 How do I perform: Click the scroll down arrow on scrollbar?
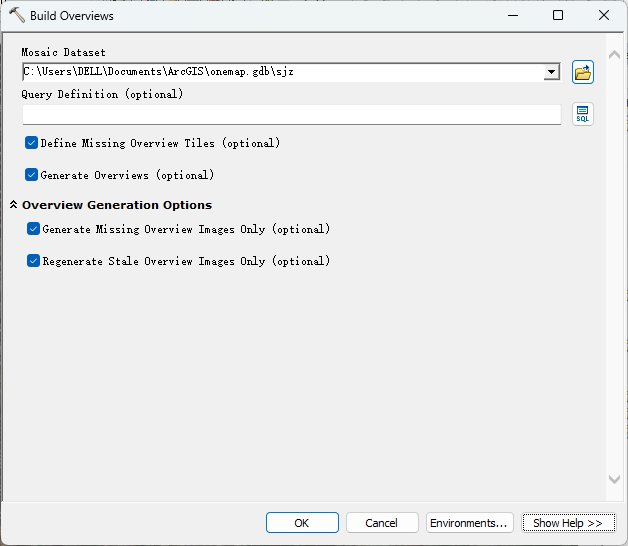pos(614,479)
